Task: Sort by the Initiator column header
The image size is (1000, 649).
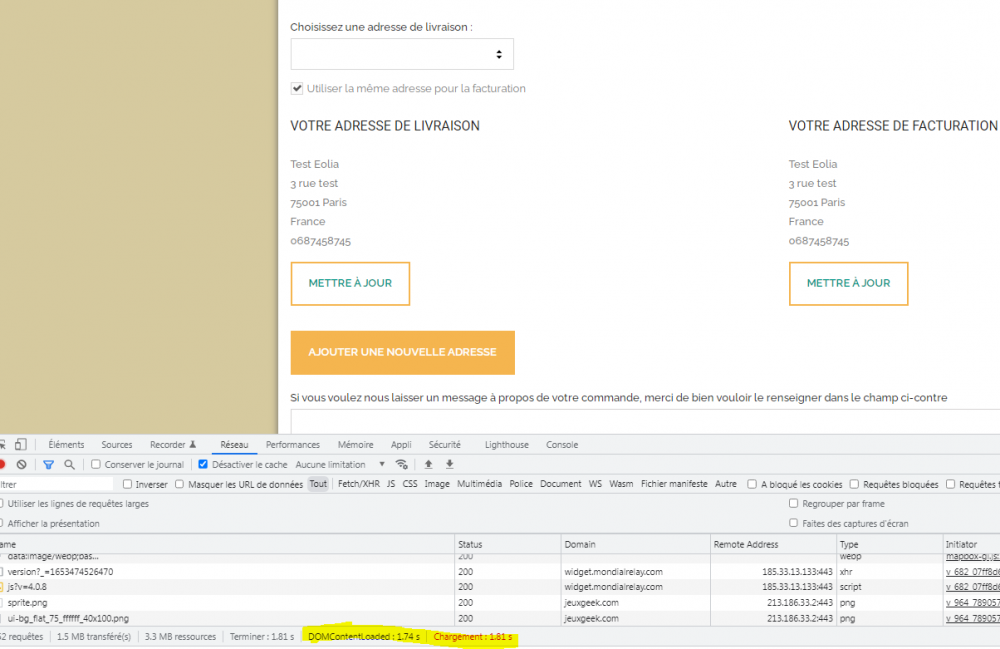Action: pyautogui.click(x=971, y=544)
